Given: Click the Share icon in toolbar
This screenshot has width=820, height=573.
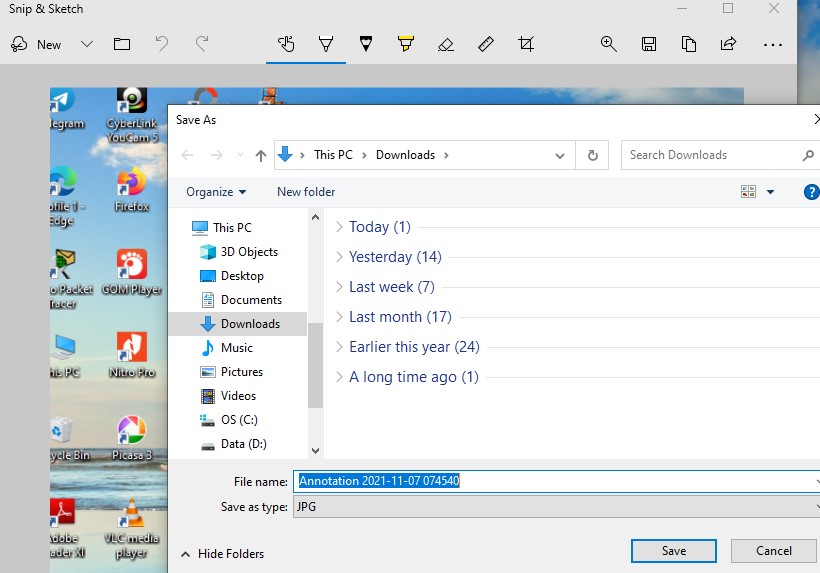Looking at the screenshot, I should (x=728, y=44).
